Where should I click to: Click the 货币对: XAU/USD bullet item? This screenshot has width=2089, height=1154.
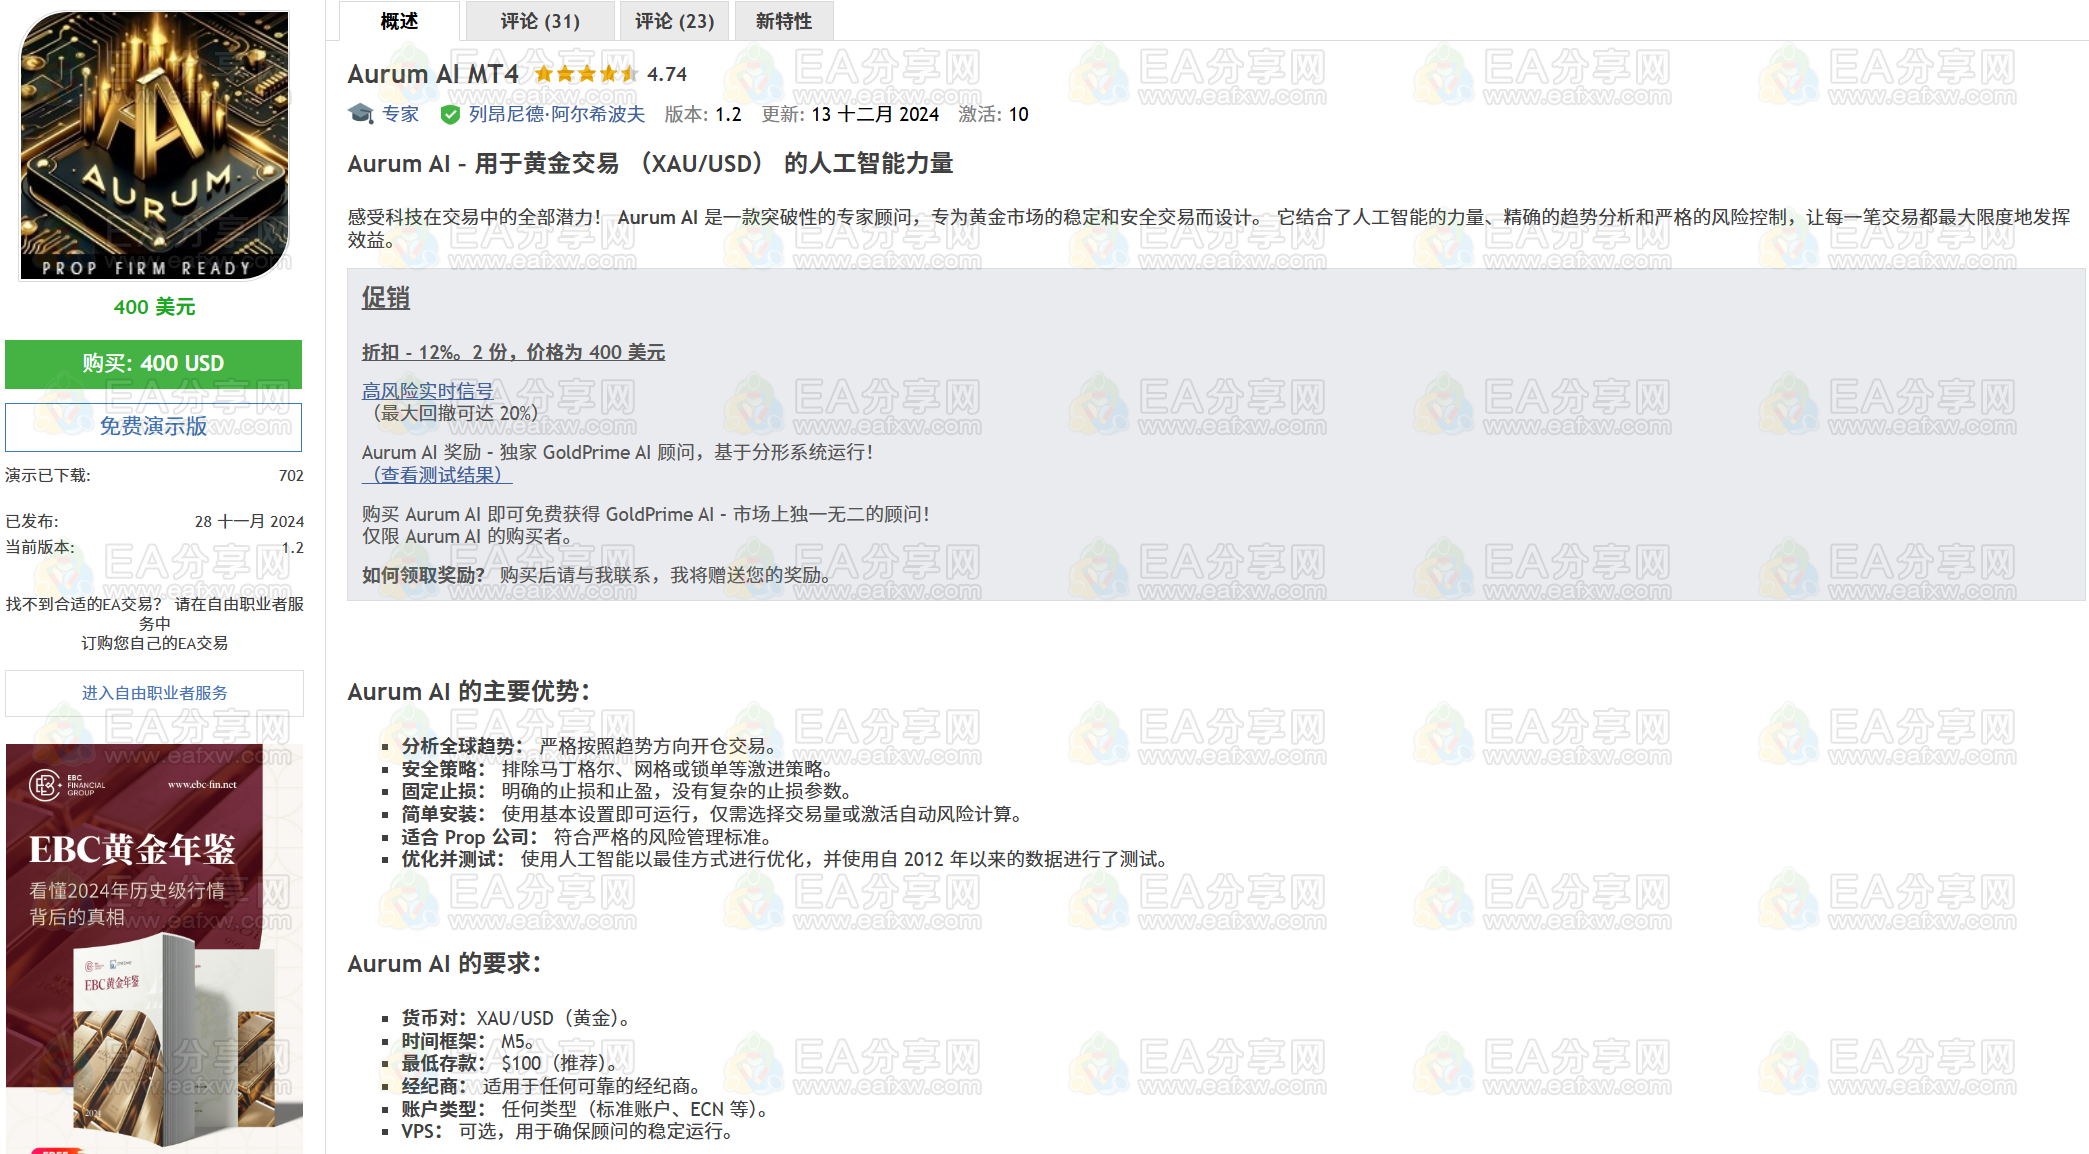516,1018
